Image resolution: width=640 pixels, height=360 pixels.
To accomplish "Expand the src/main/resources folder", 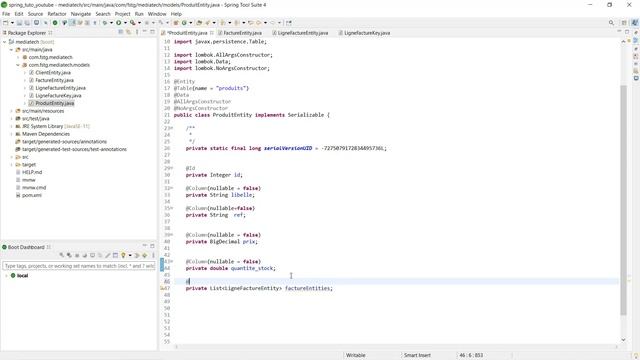I will (11, 111).
